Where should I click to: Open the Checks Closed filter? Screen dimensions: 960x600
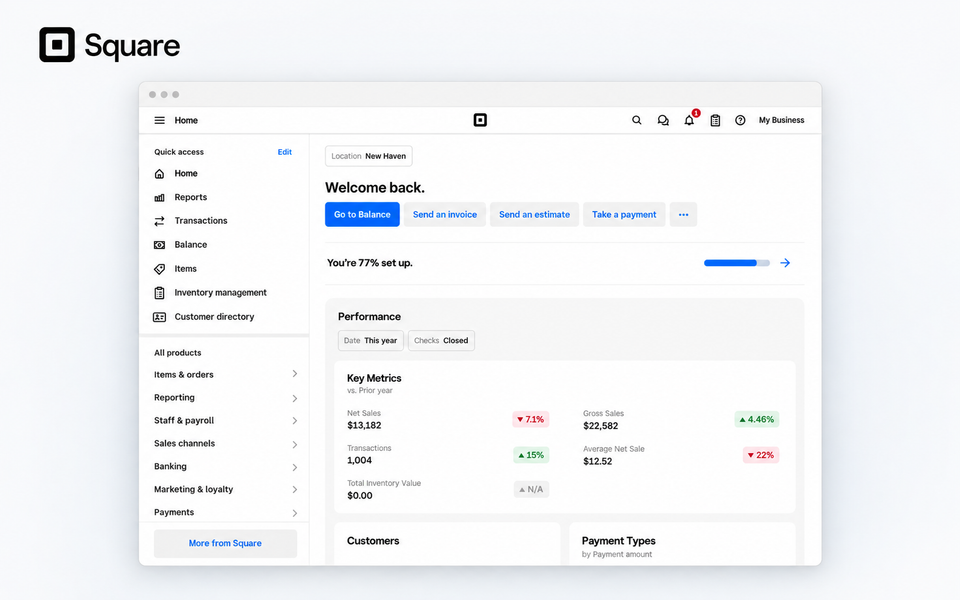click(x=441, y=340)
